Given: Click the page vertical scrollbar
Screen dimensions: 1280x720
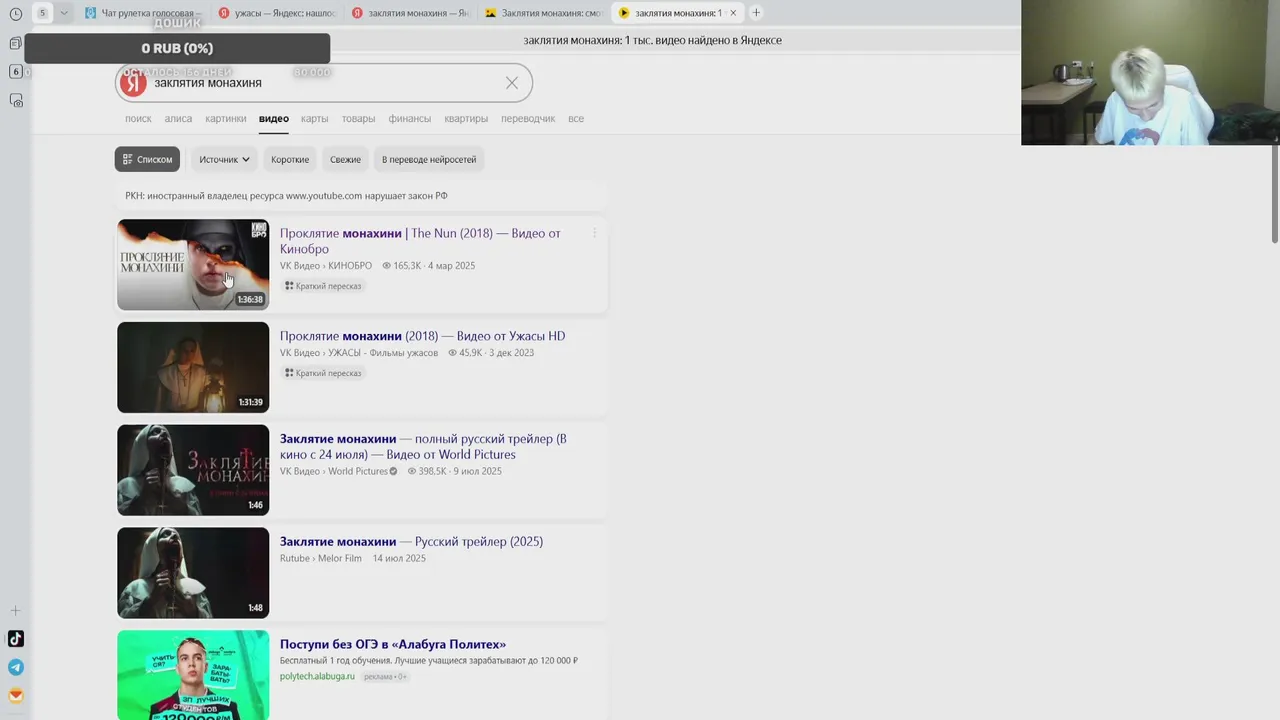Looking at the screenshot, I should pyautogui.click(x=1275, y=193).
